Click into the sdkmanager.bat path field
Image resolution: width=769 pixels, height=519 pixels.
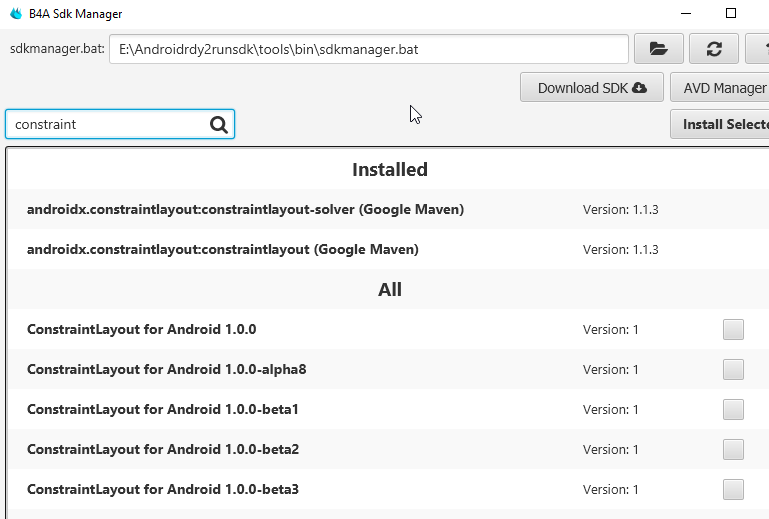[368, 48]
